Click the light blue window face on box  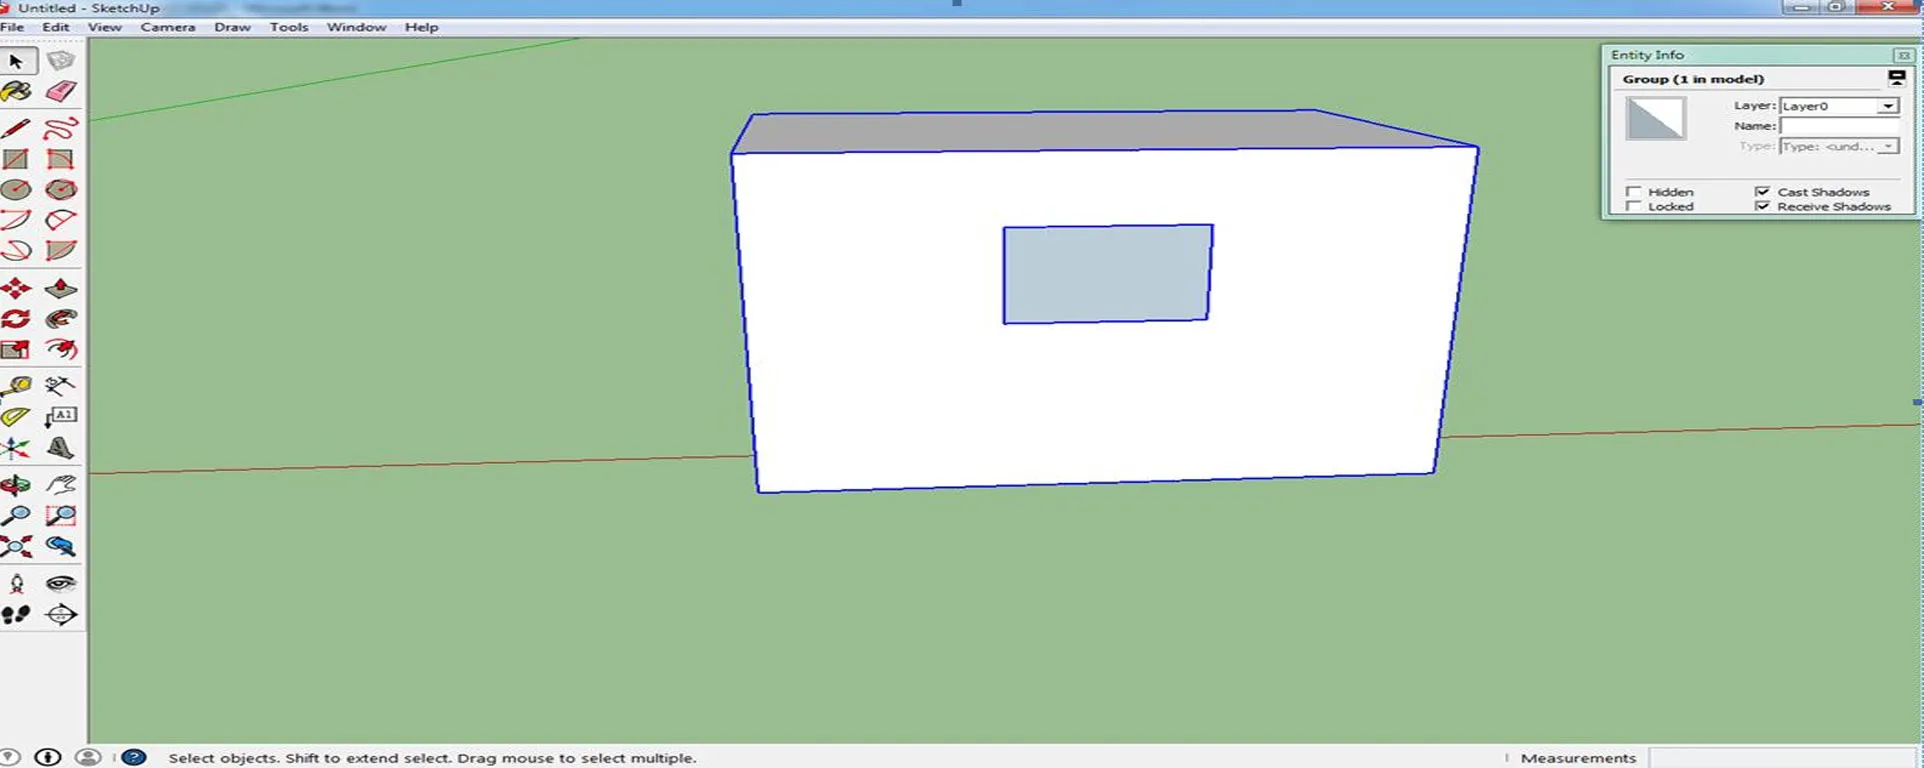click(1108, 274)
